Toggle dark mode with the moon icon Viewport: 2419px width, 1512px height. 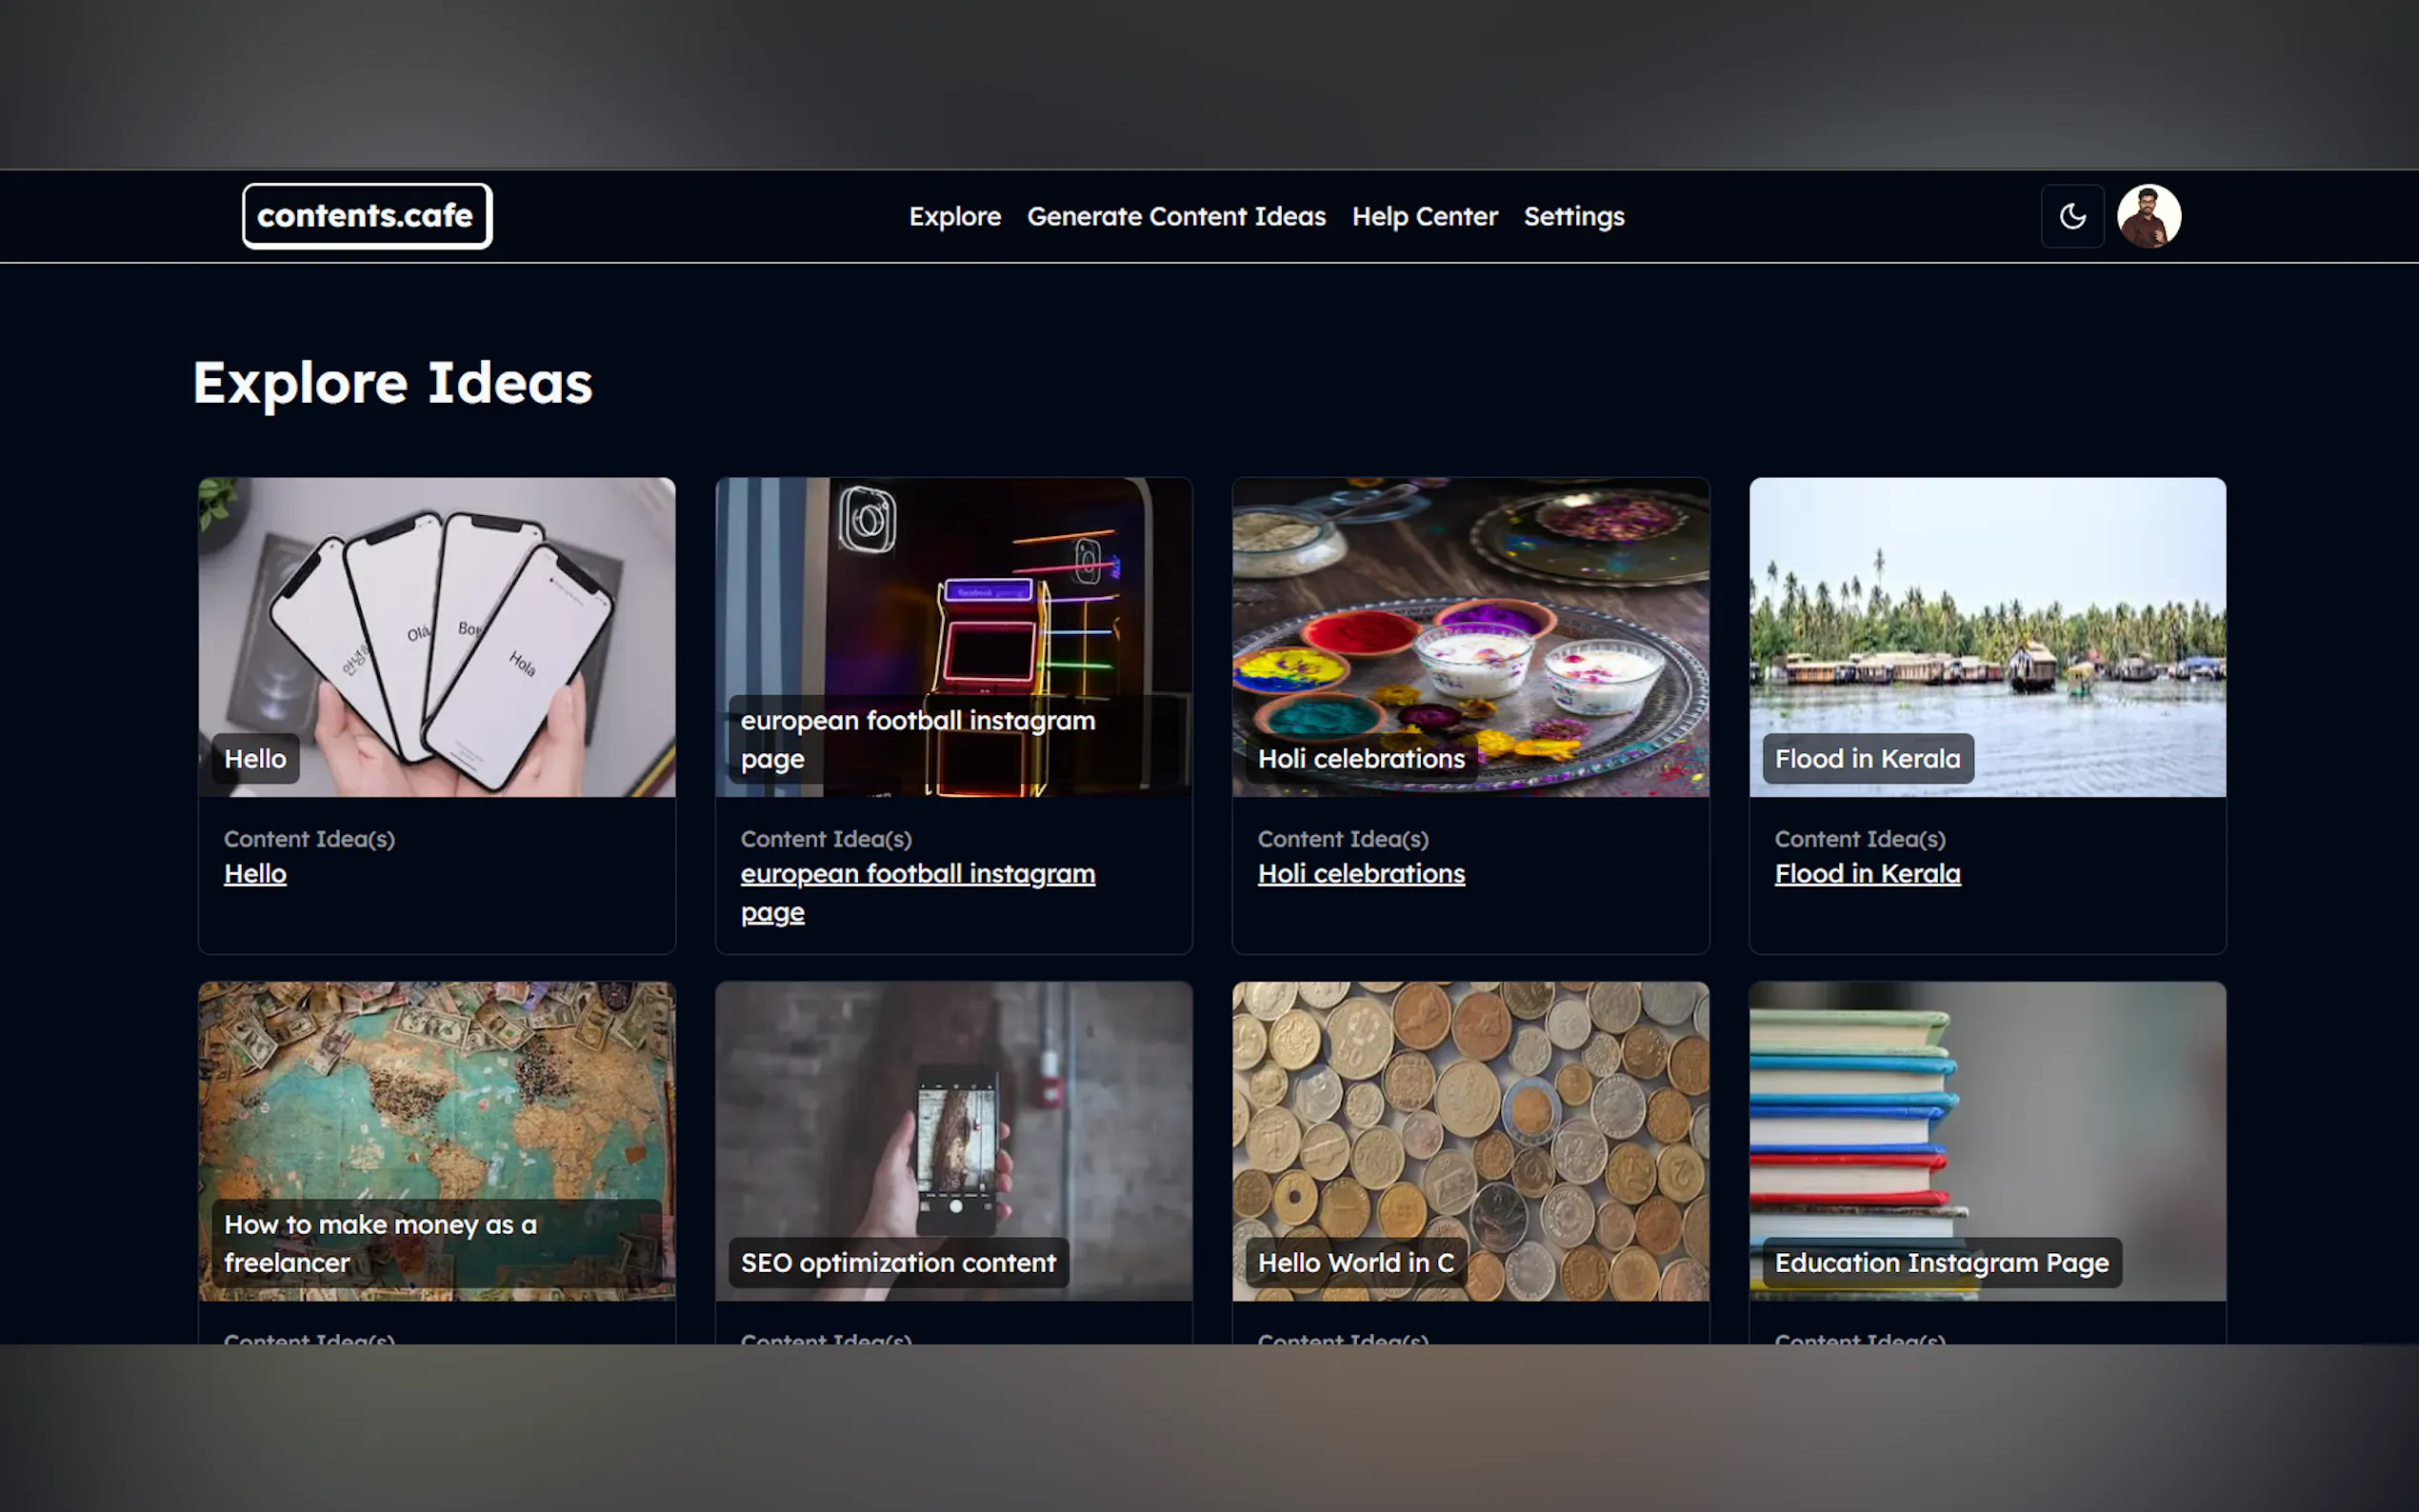click(2072, 216)
